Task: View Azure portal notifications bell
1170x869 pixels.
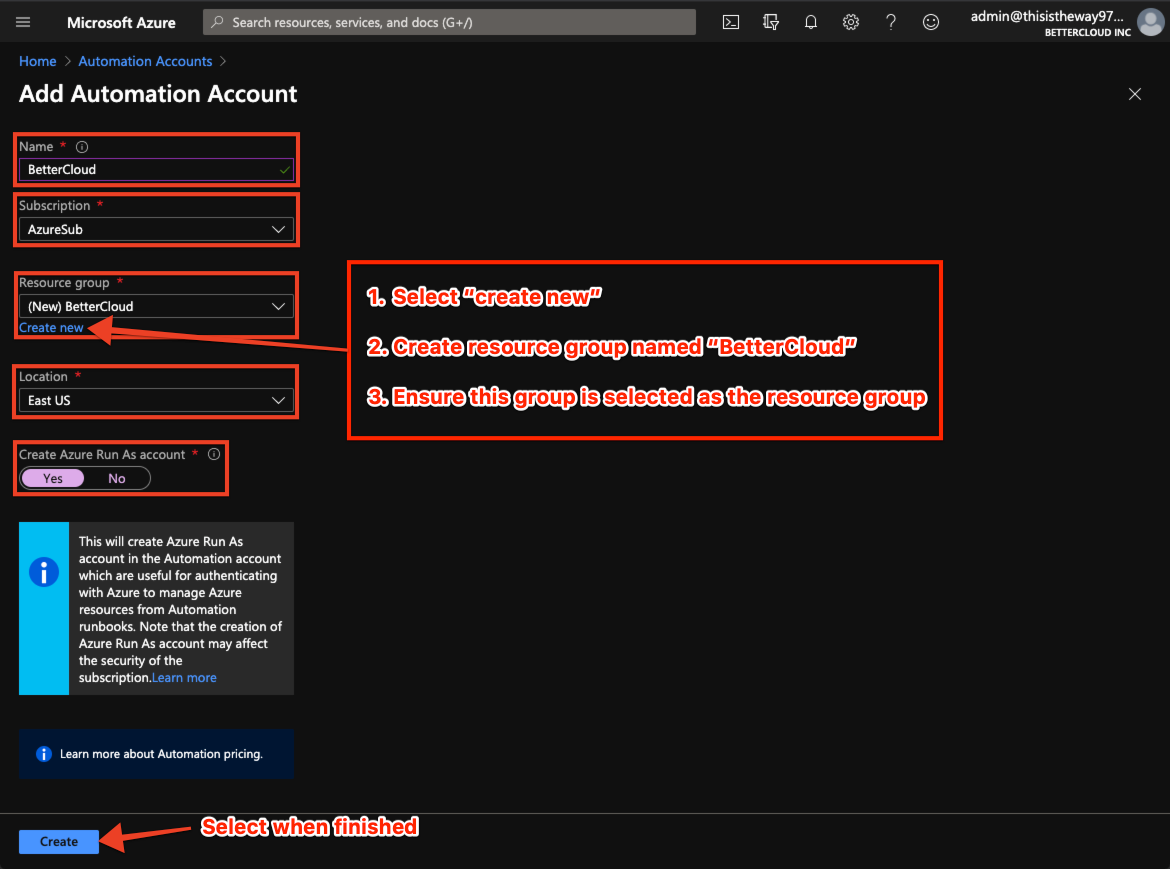Action: (810, 21)
